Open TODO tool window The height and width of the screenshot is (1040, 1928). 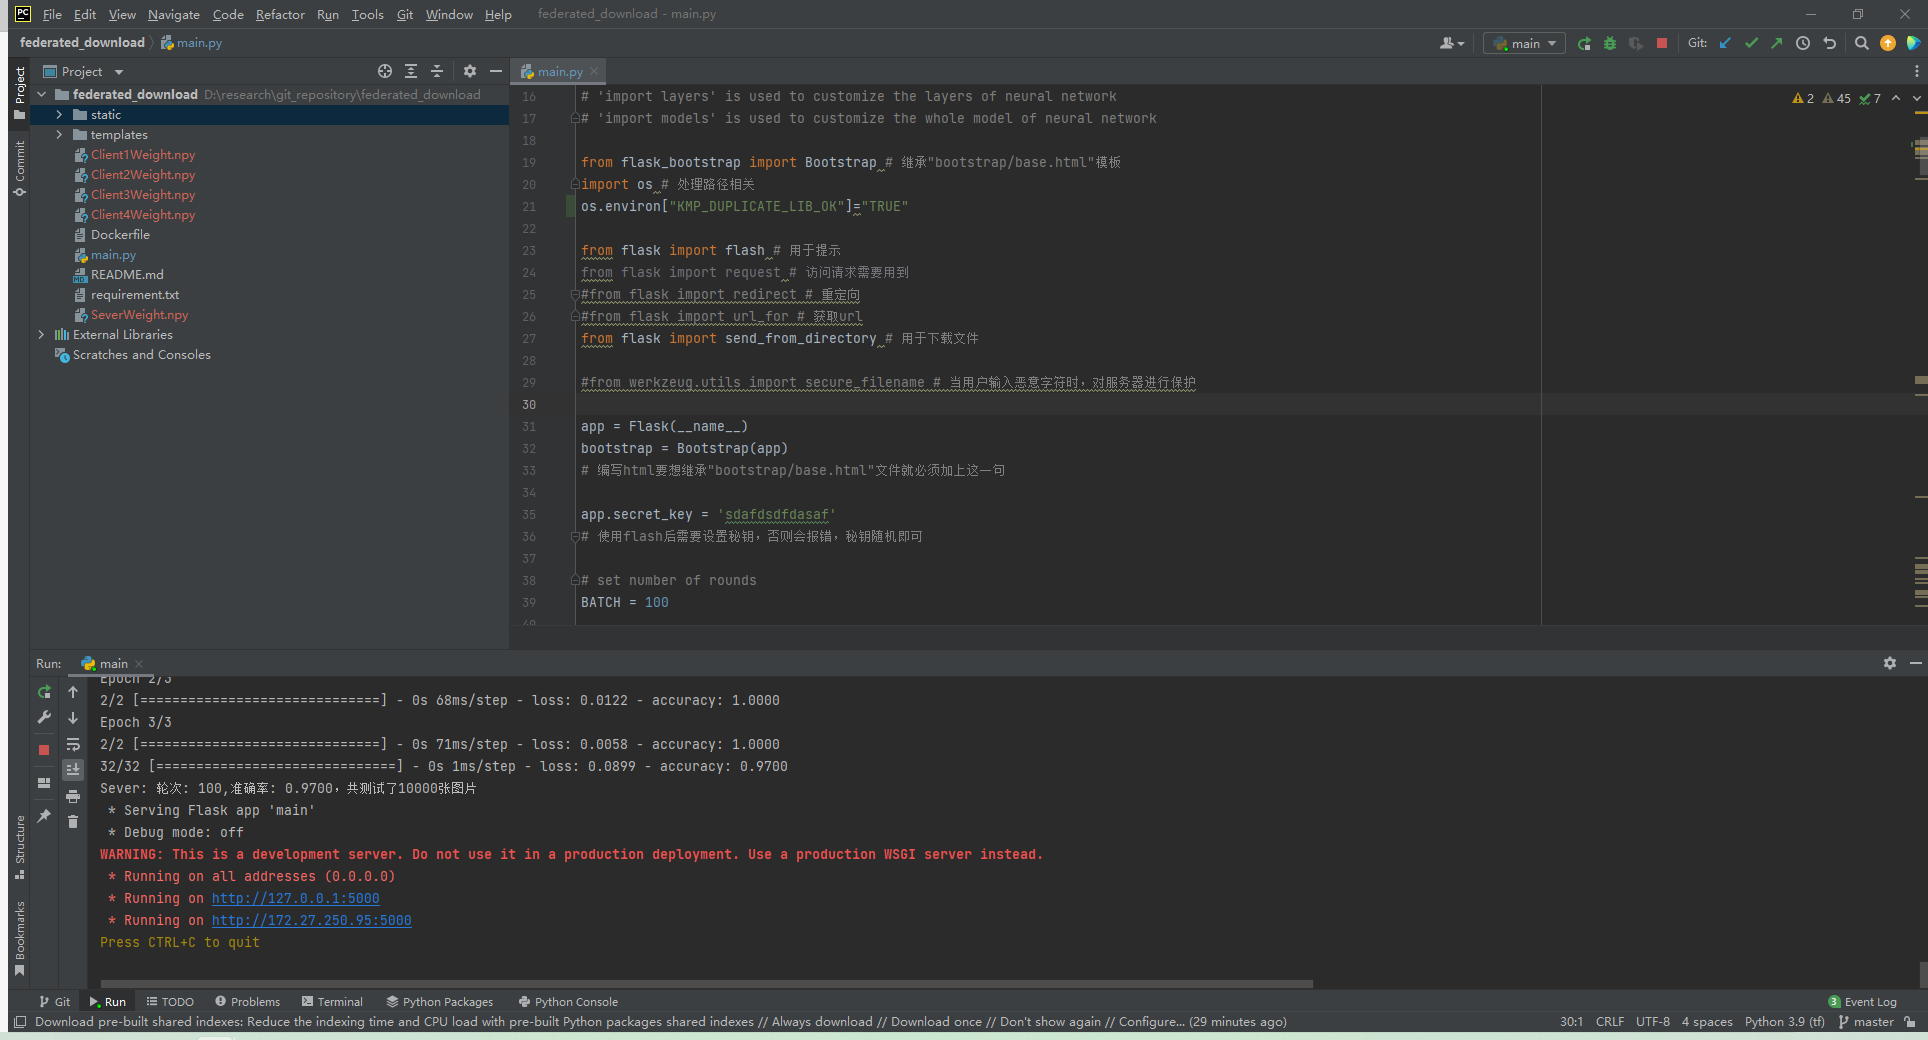pyautogui.click(x=170, y=1001)
